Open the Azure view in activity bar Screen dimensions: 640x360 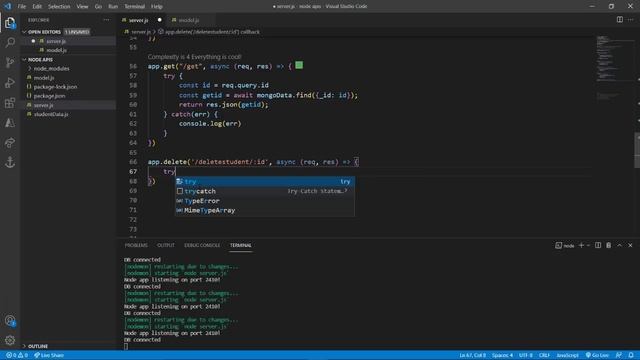[10, 122]
